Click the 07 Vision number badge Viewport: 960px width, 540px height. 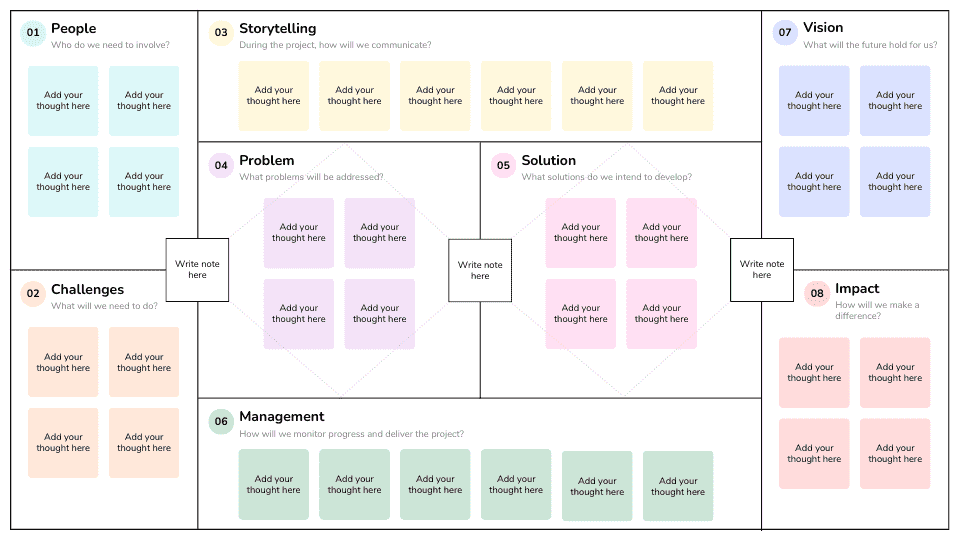(785, 32)
